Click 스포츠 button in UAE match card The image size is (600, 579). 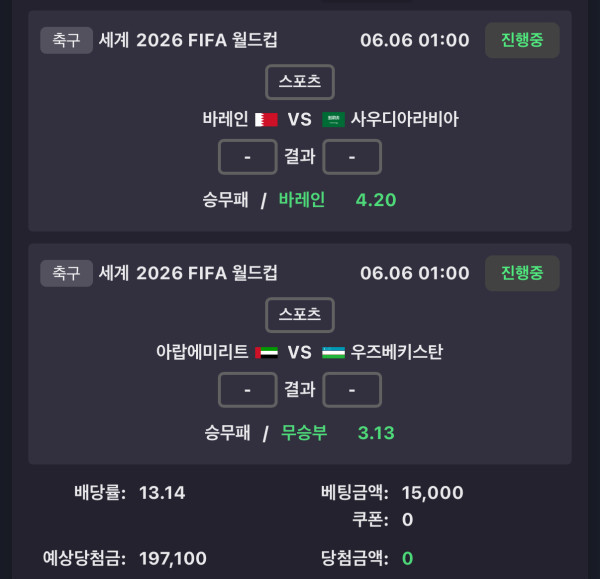[300, 315]
